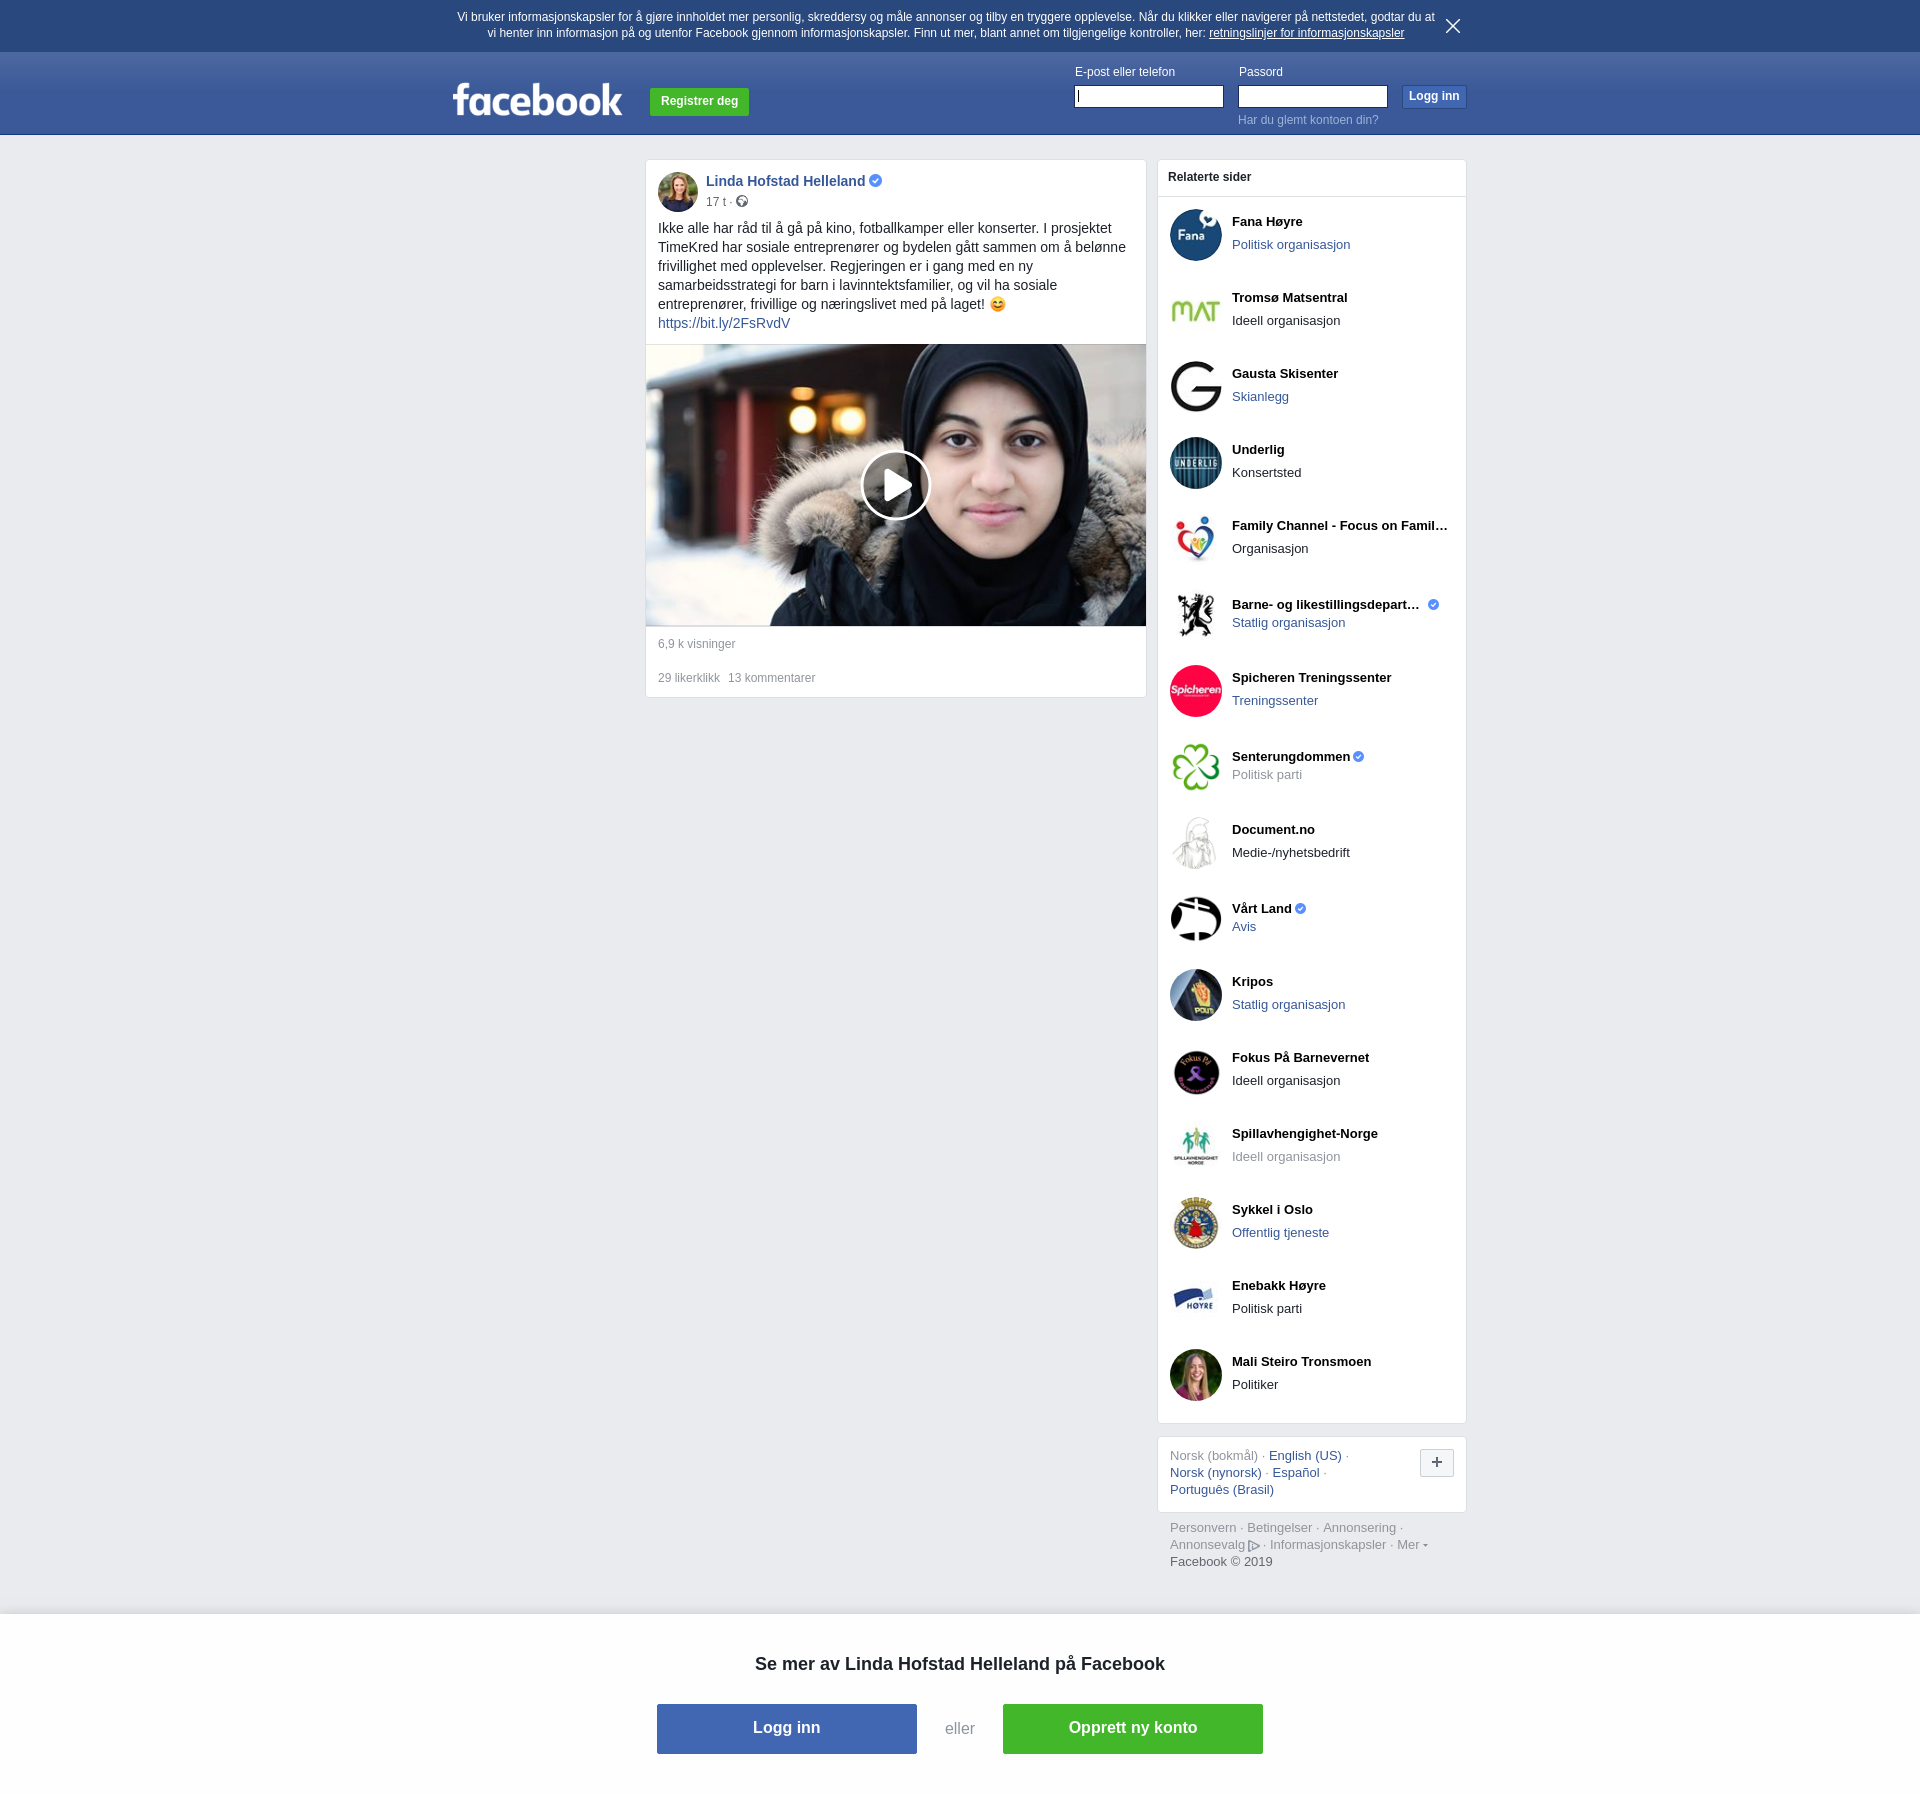Close the cookie notice banner
This screenshot has height=1794, width=1920.
(1453, 26)
